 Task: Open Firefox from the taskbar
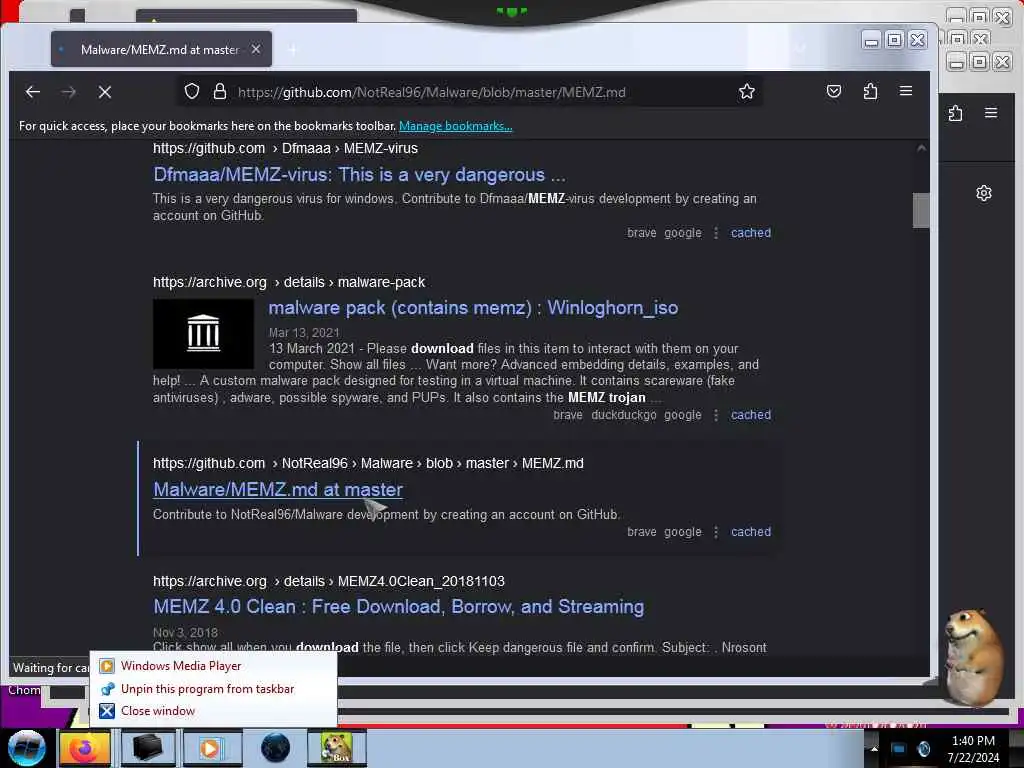tap(85, 748)
